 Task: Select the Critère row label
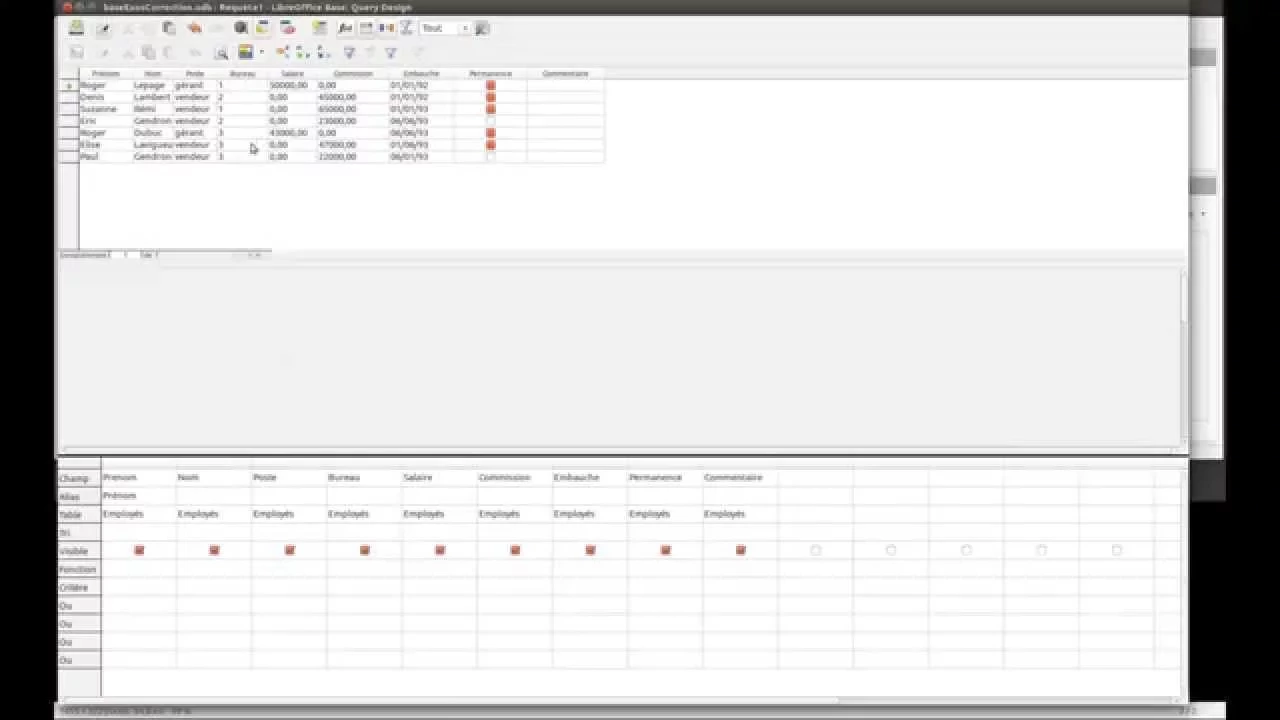click(x=79, y=587)
